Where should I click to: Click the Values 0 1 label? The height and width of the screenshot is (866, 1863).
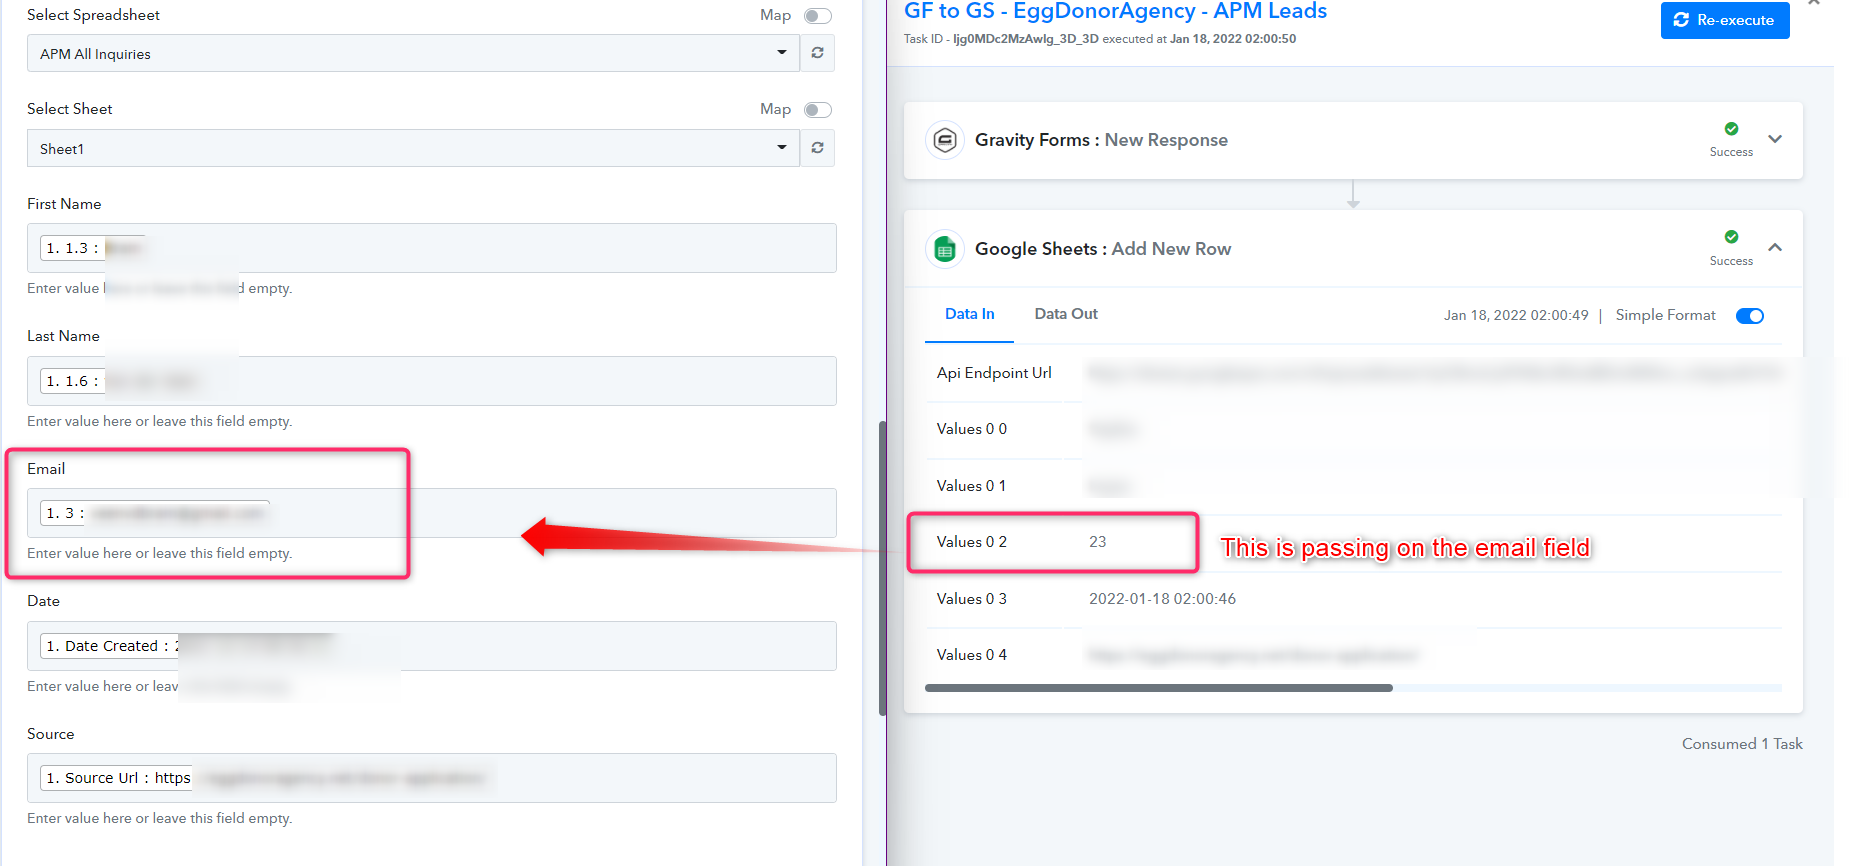point(971,486)
